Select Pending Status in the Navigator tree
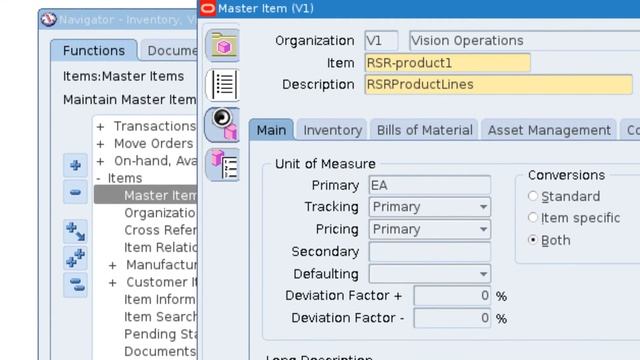 160,334
